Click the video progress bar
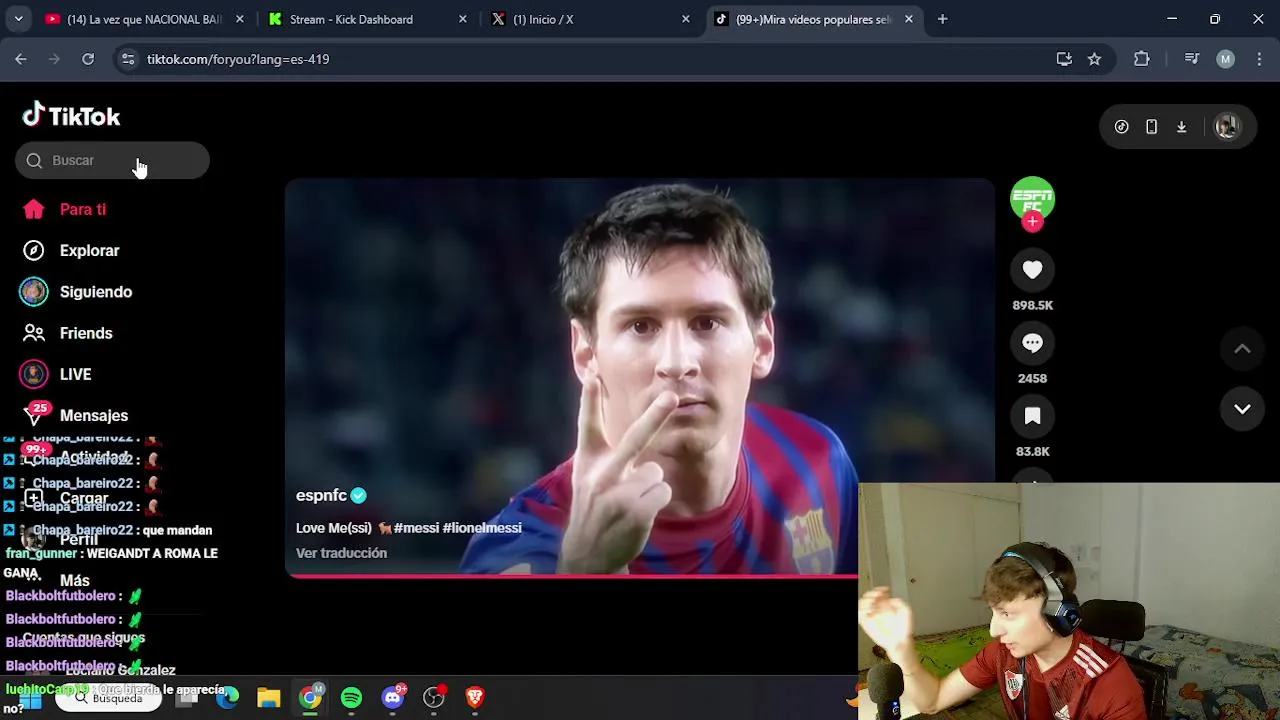1280x720 pixels. pyautogui.click(x=571, y=576)
